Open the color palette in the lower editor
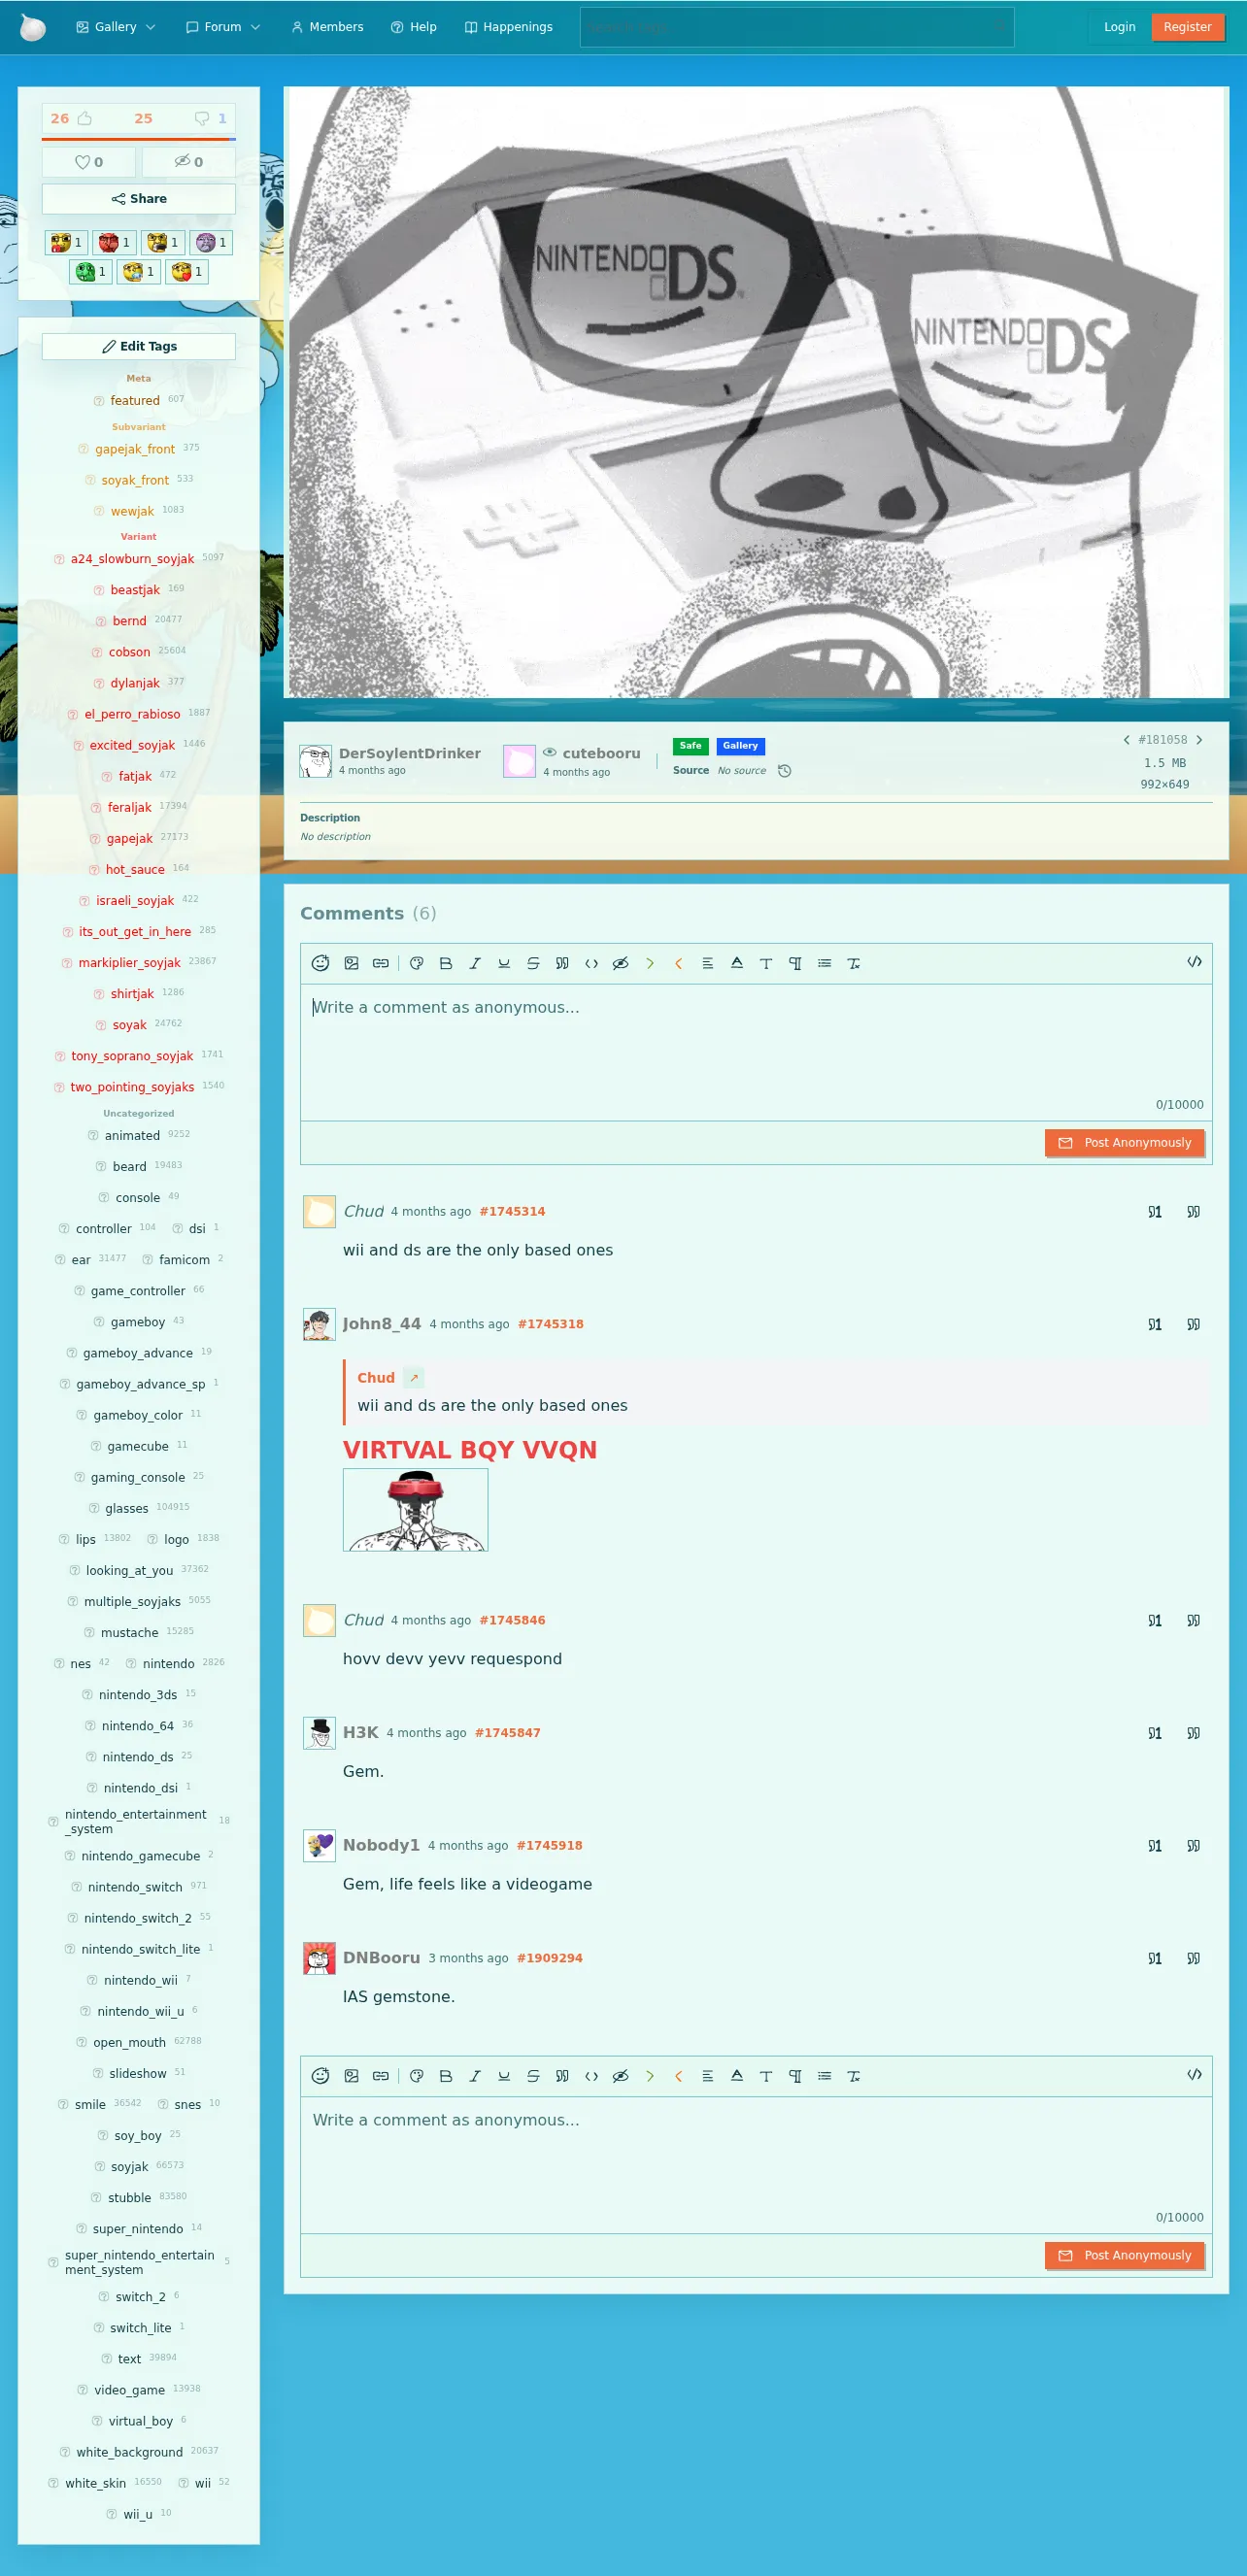Viewport: 1247px width, 2576px height. pos(417,2076)
